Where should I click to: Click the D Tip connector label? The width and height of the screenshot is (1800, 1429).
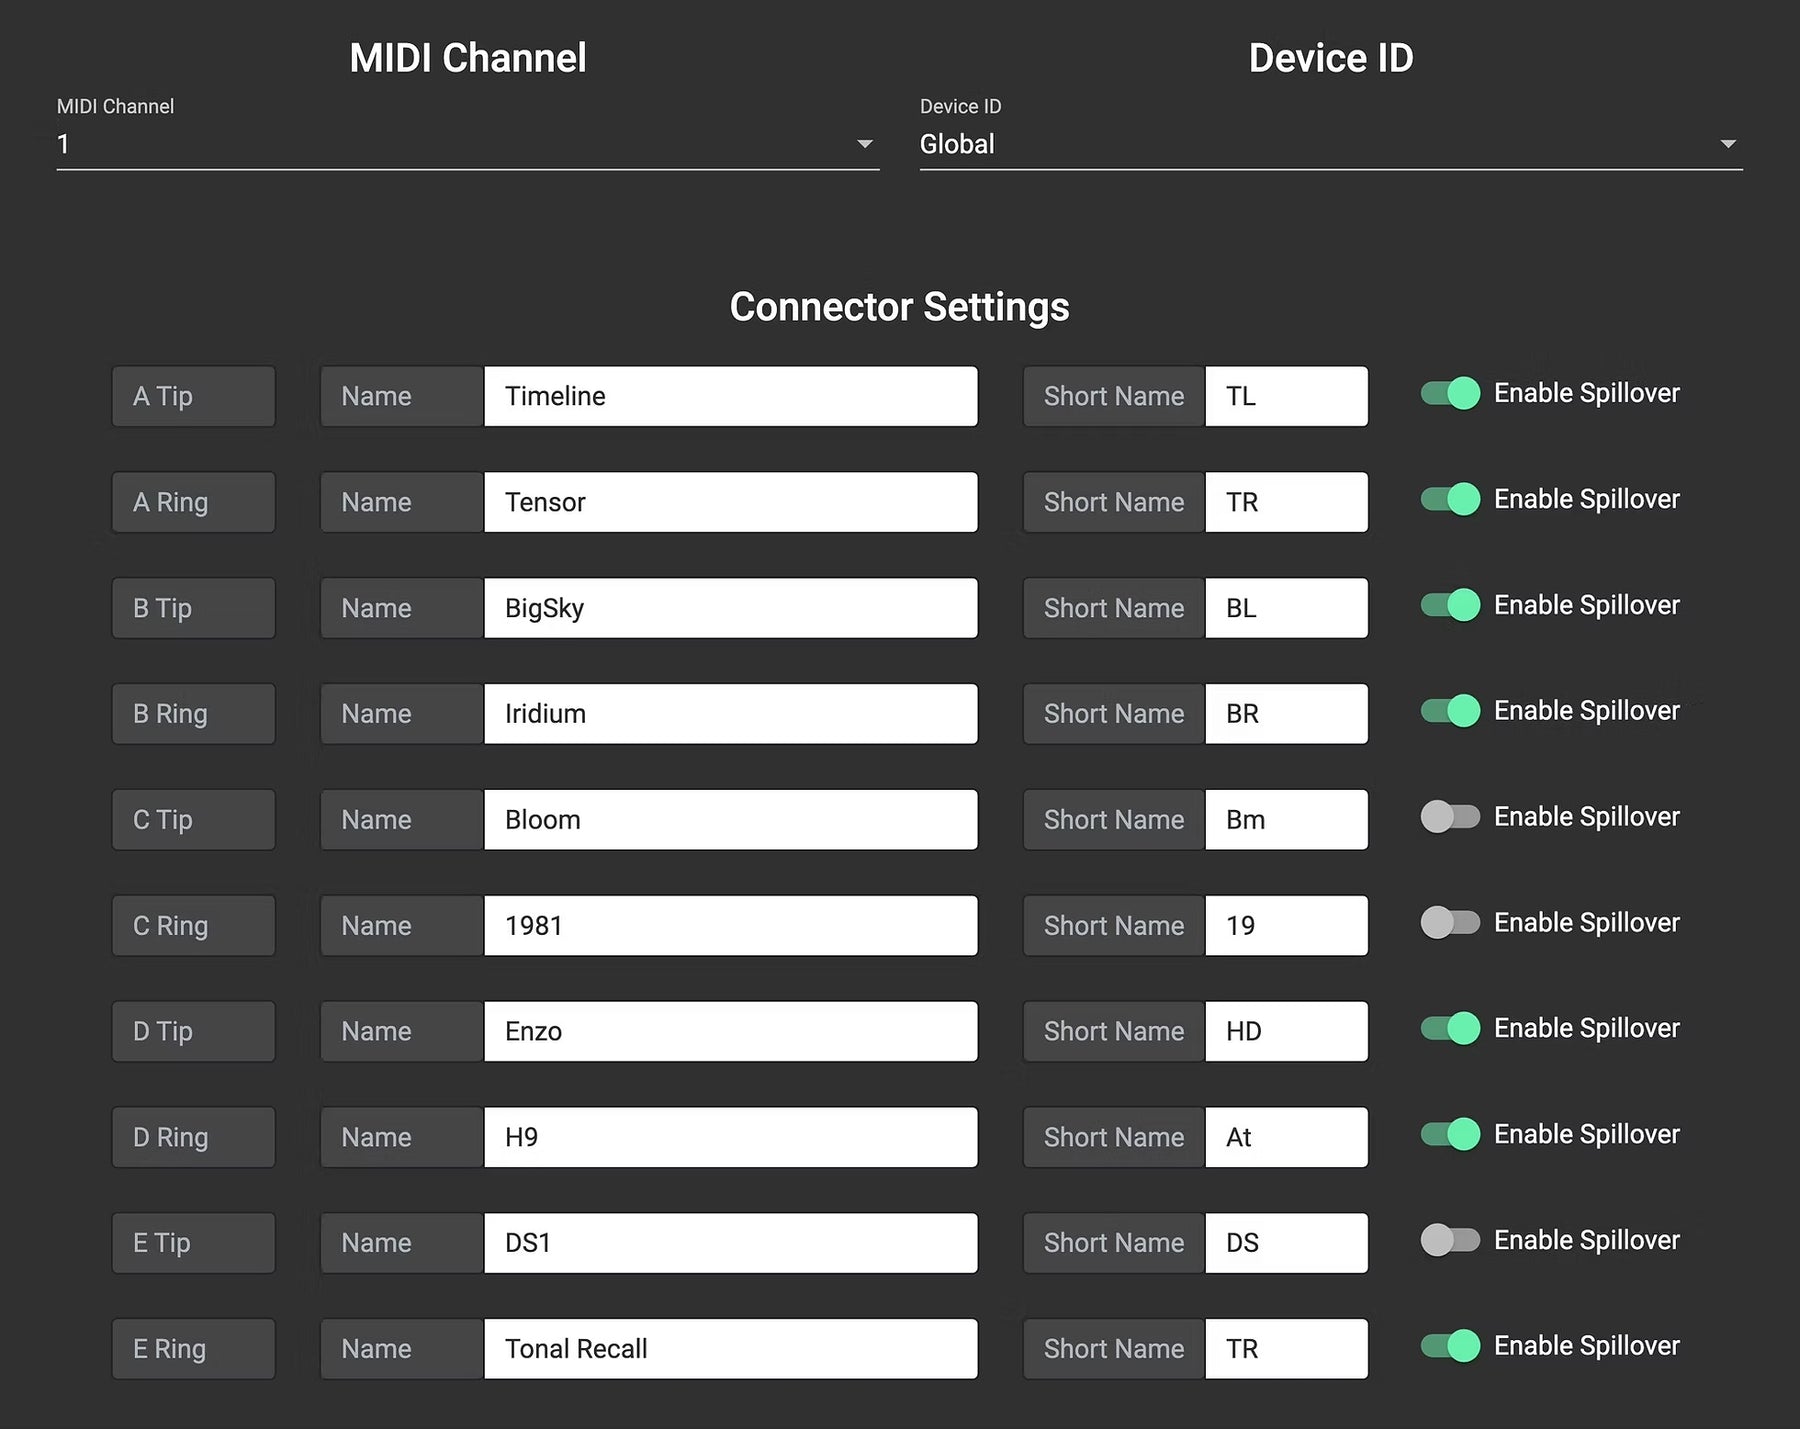pos(193,1031)
